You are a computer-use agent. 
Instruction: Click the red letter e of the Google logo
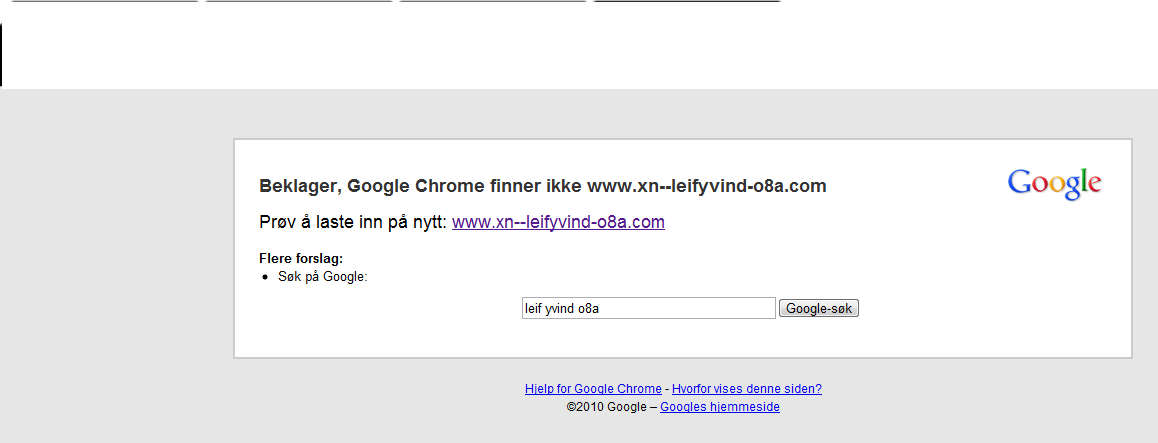click(1094, 185)
